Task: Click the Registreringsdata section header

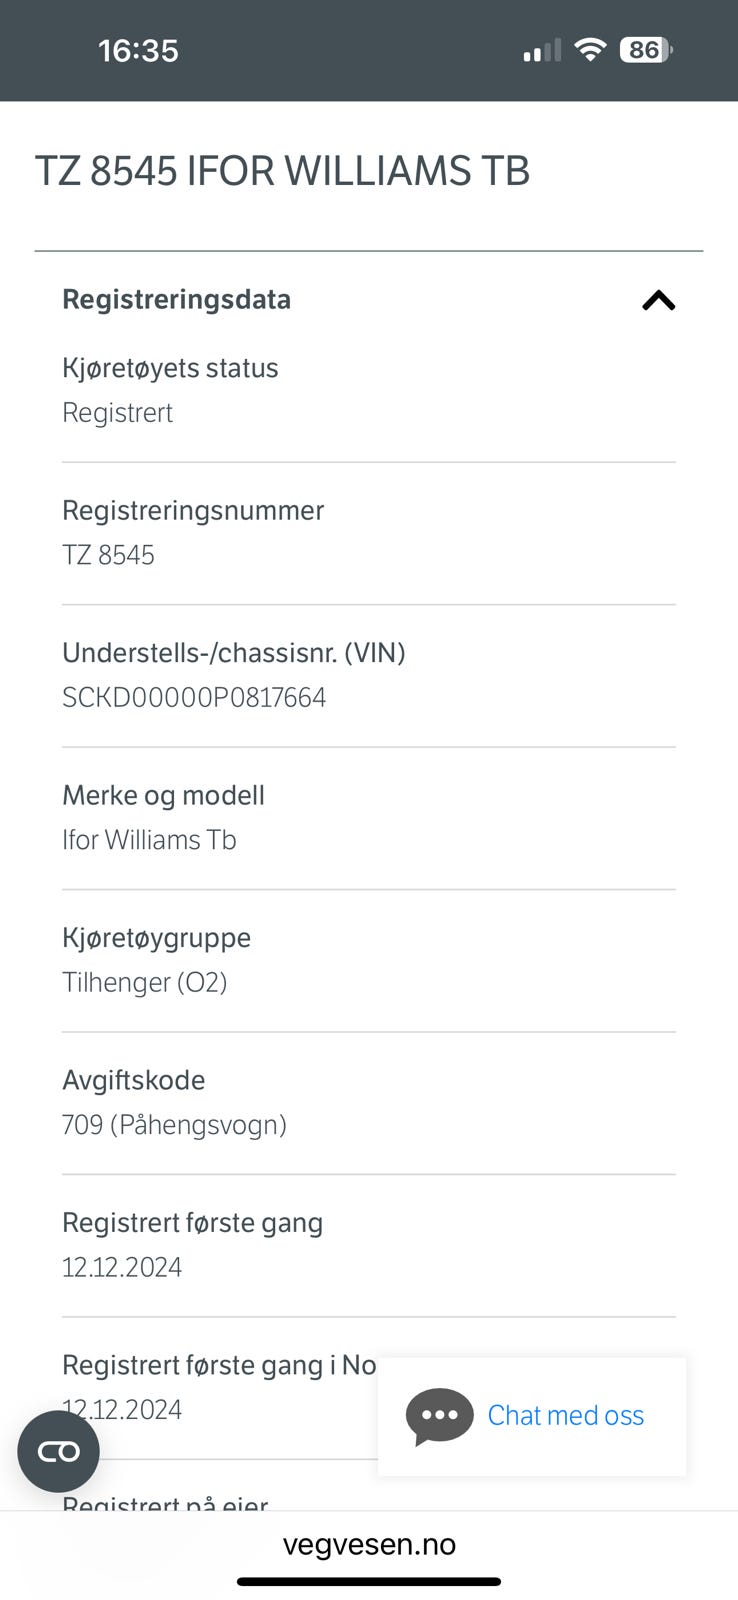Action: tap(176, 299)
